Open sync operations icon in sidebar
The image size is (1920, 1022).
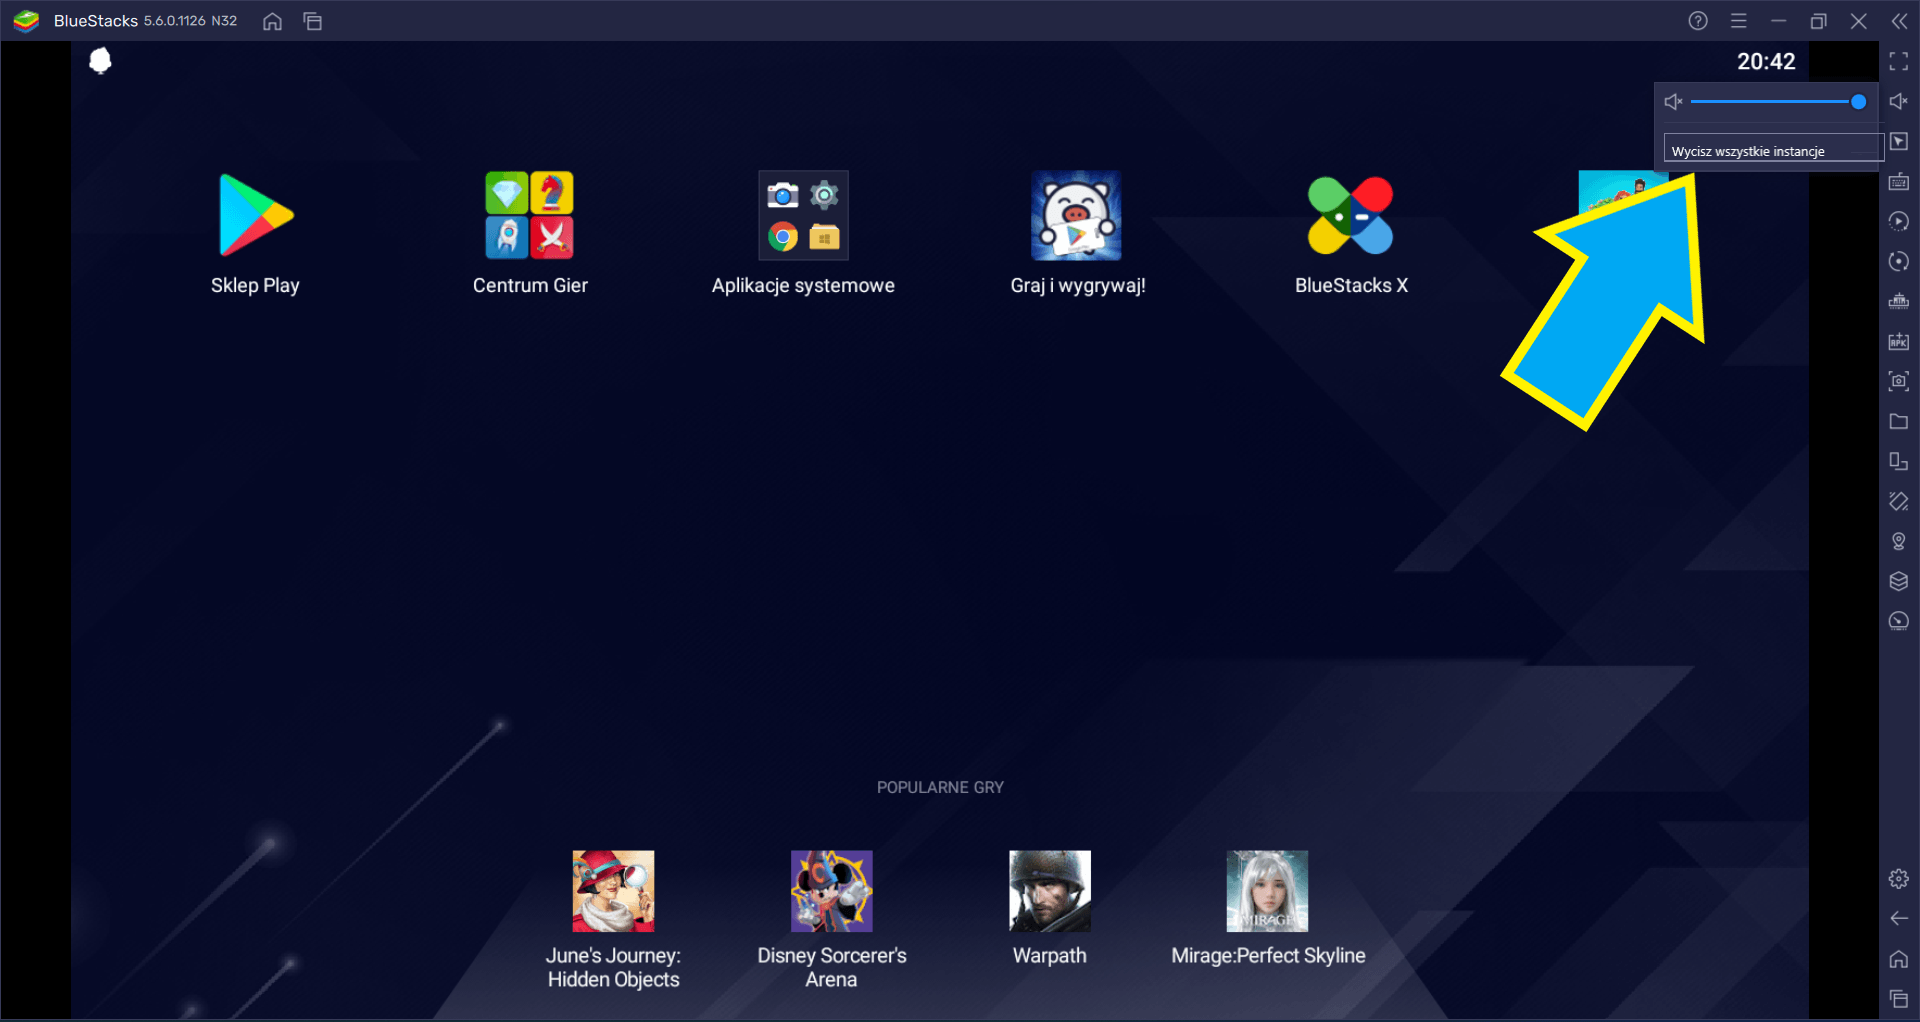(1899, 262)
